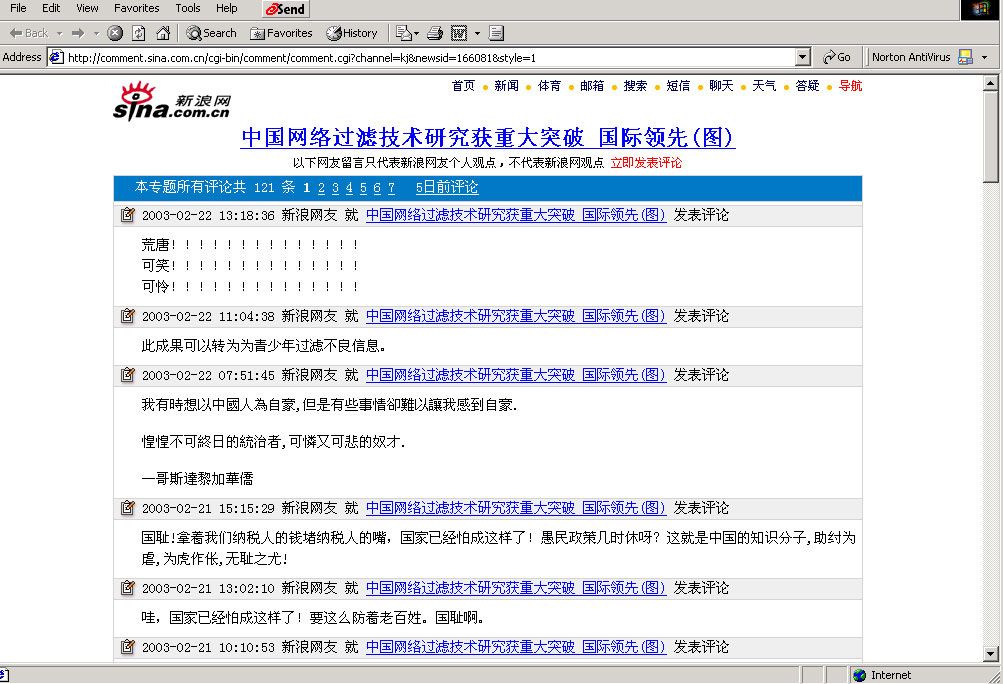Open the Search pane

[x=212, y=33]
